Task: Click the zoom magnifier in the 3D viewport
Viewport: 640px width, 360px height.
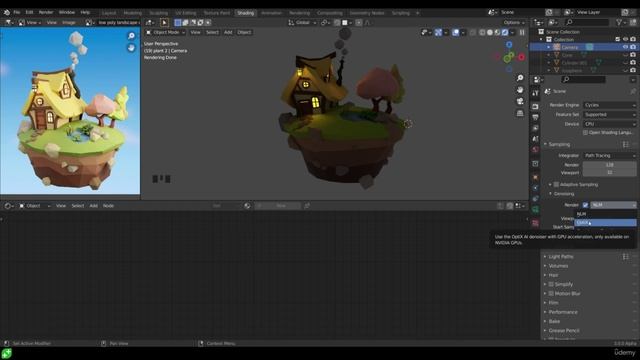Action: point(520,78)
